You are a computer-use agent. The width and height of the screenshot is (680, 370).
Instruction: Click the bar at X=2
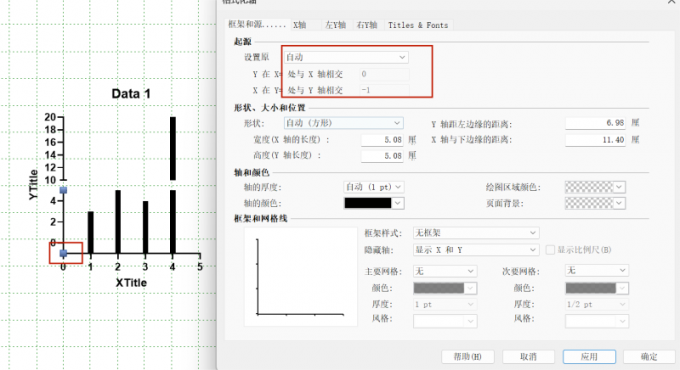click(118, 222)
